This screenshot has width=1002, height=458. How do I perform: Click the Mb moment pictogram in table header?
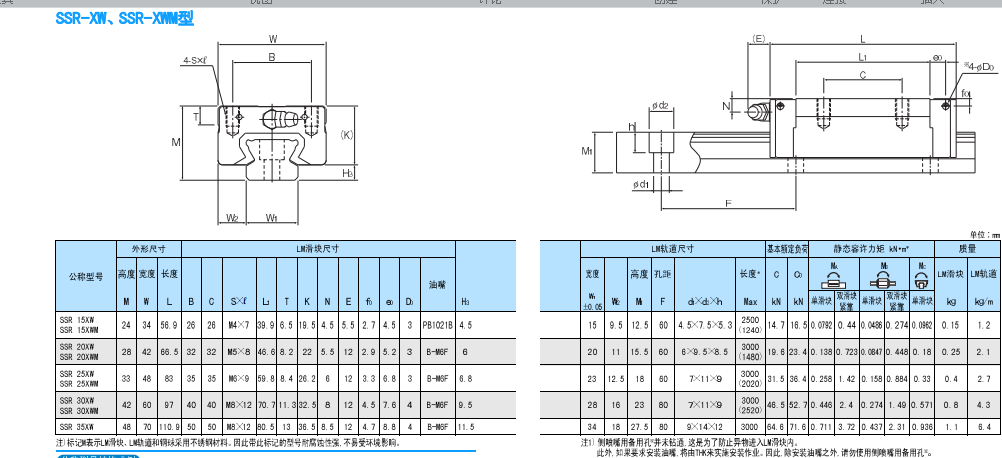(884, 280)
